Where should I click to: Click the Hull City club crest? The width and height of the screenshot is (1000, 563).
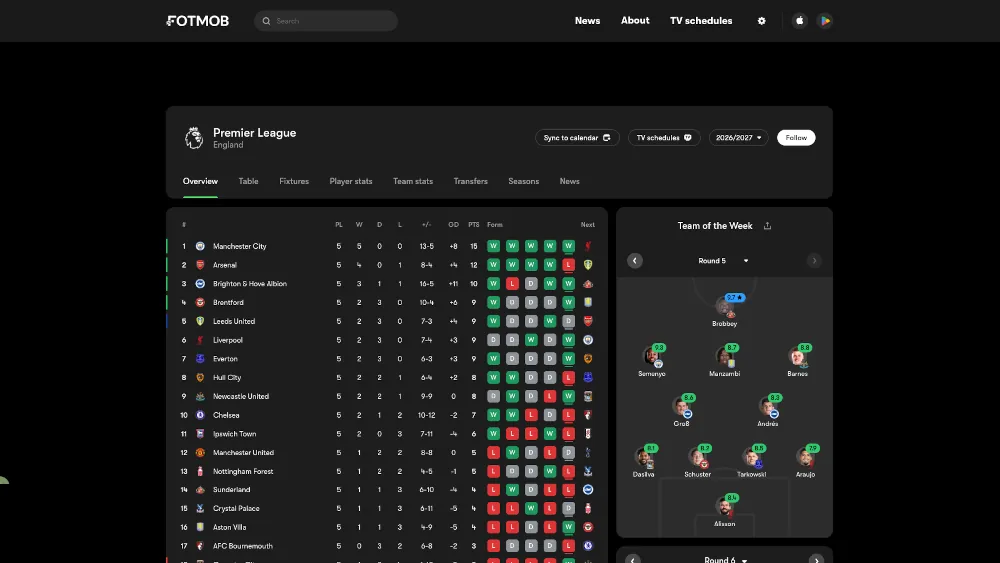pos(200,377)
